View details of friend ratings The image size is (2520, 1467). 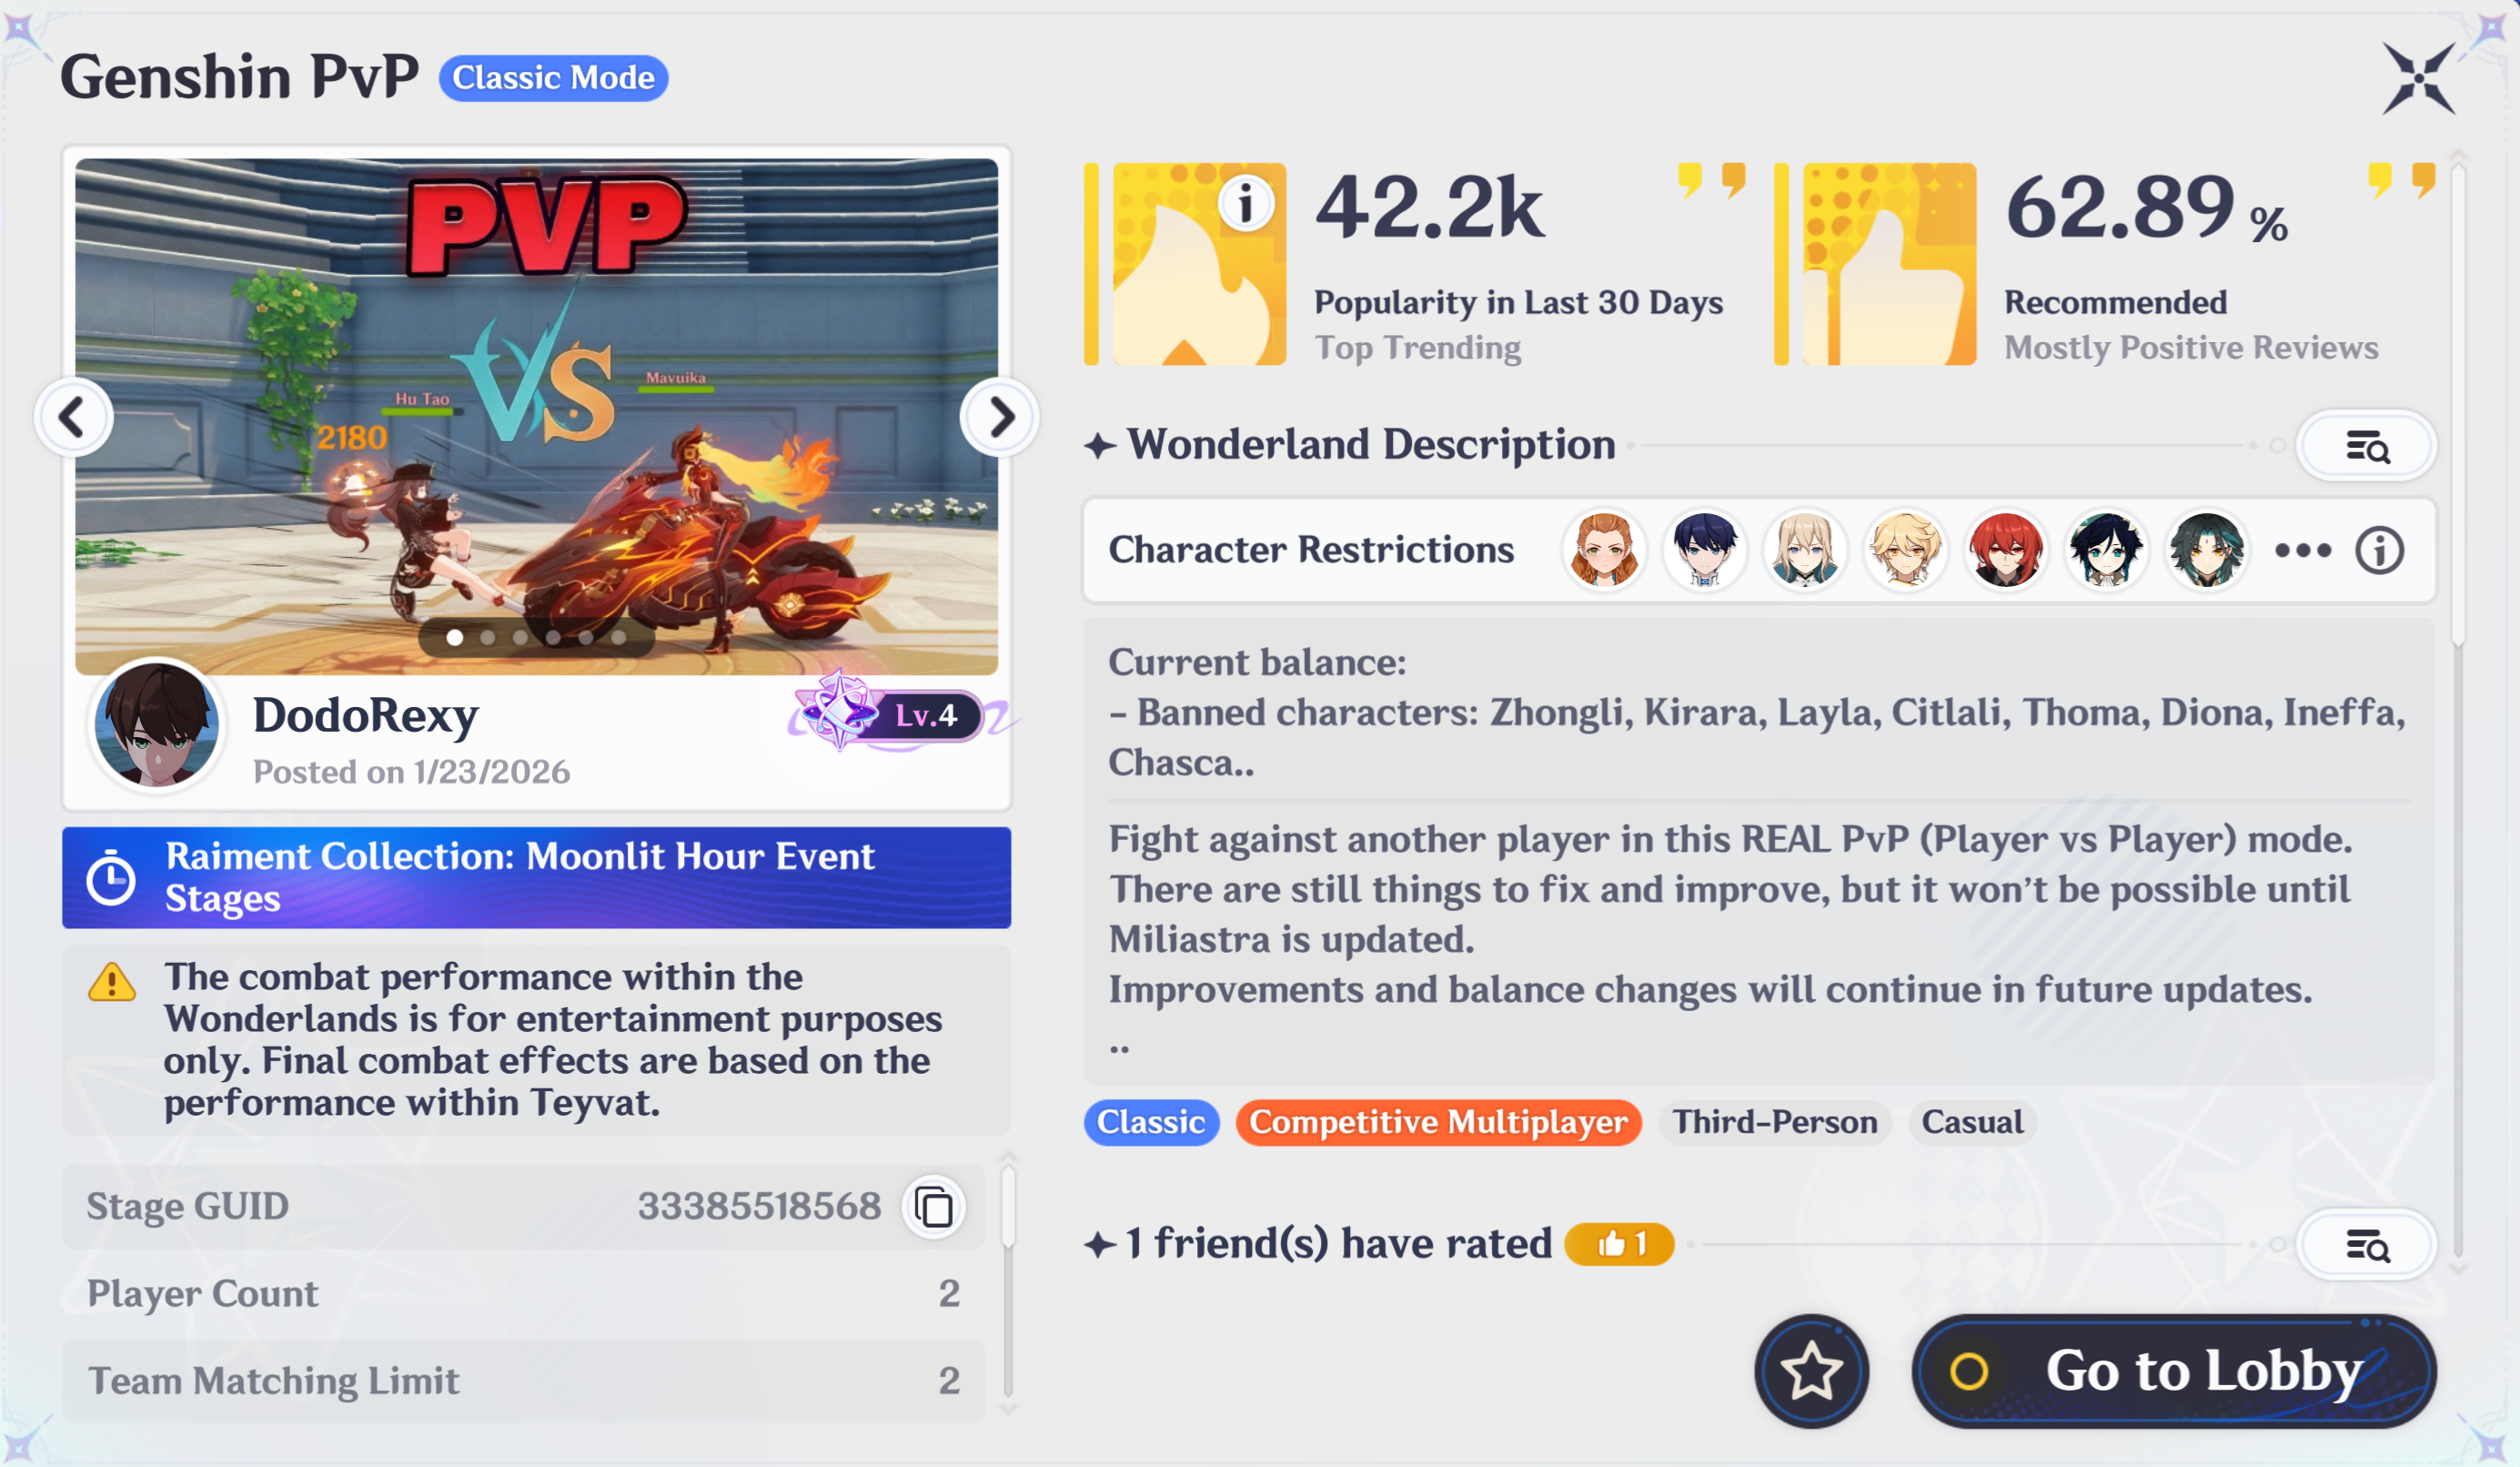tap(2366, 1245)
